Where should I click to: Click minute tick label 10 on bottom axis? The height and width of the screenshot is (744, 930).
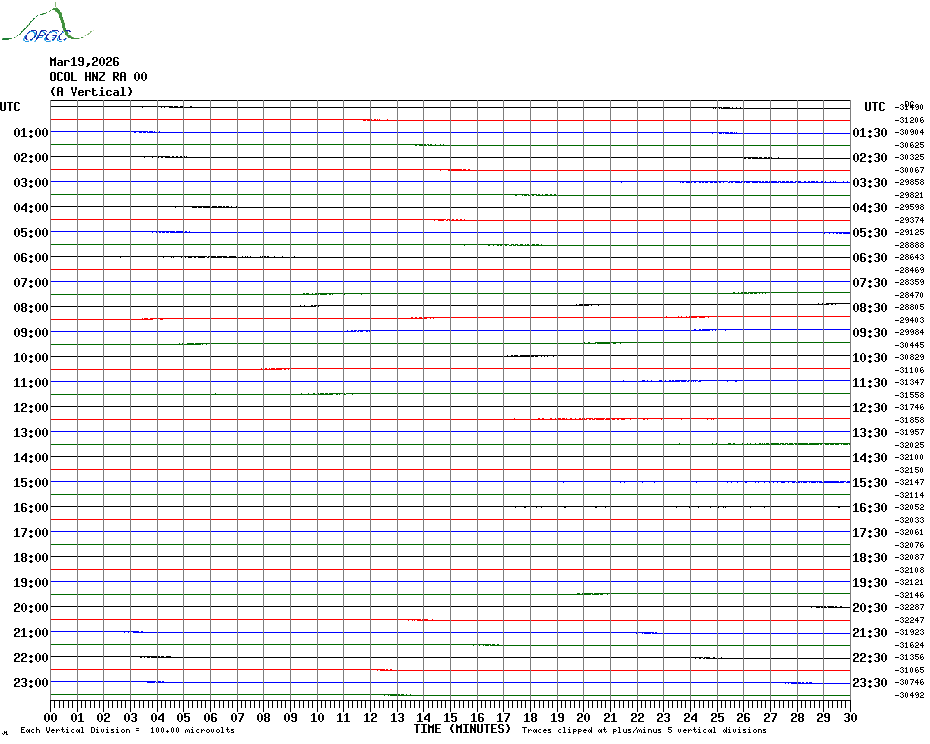[x=317, y=717]
